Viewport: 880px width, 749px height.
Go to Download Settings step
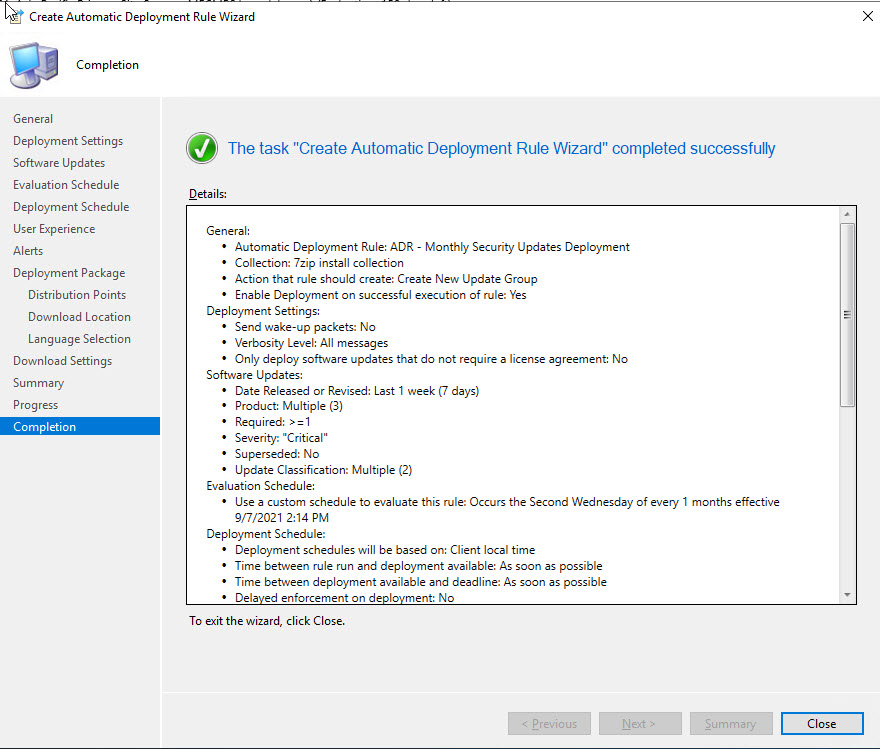click(62, 361)
